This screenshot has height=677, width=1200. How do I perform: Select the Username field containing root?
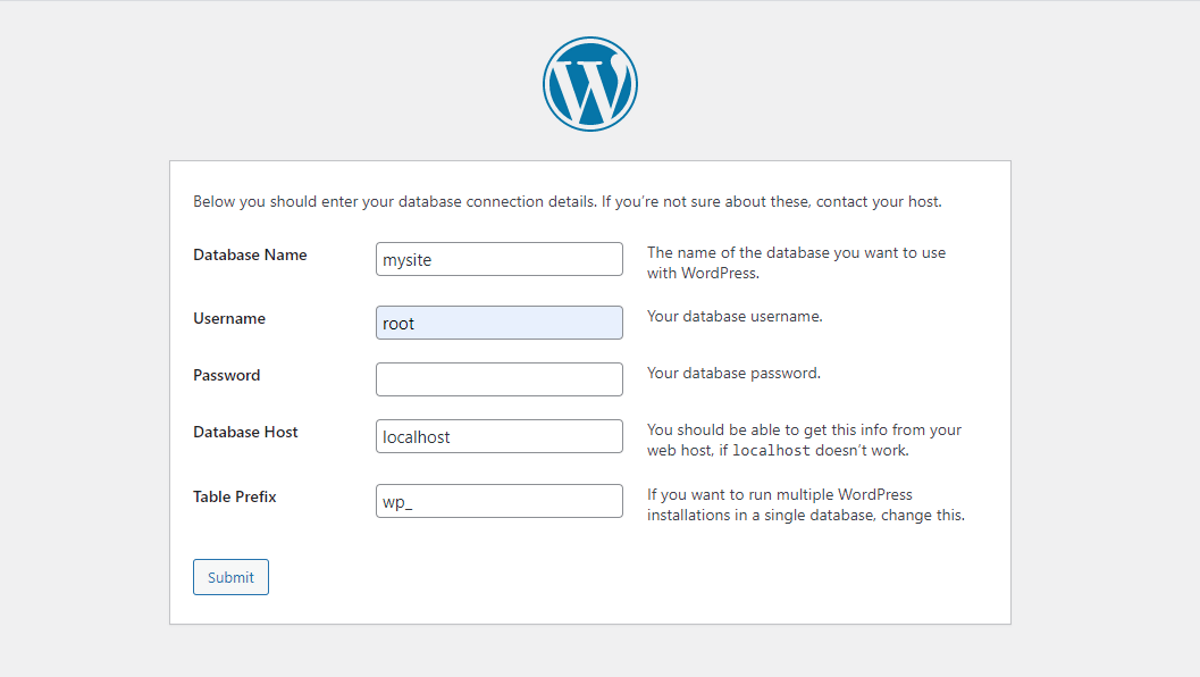(x=498, y=322)
